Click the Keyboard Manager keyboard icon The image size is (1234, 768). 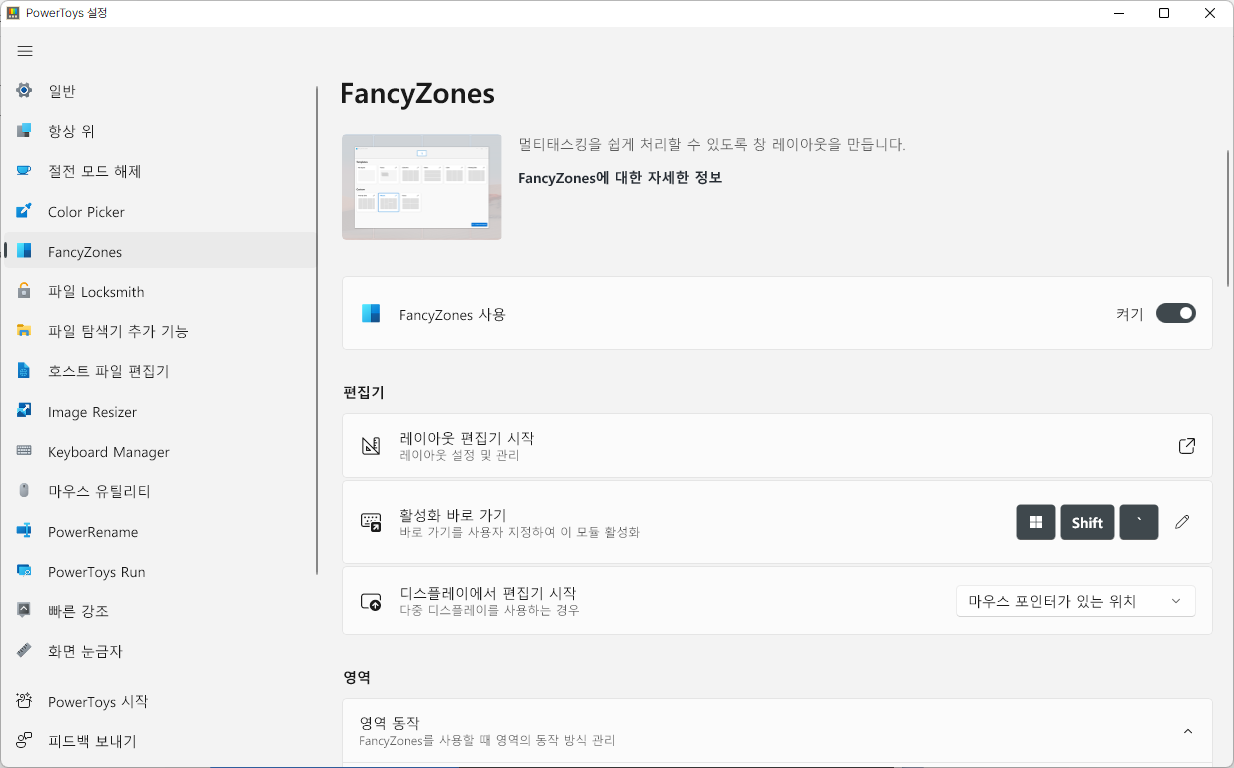(x=24, y=451)
